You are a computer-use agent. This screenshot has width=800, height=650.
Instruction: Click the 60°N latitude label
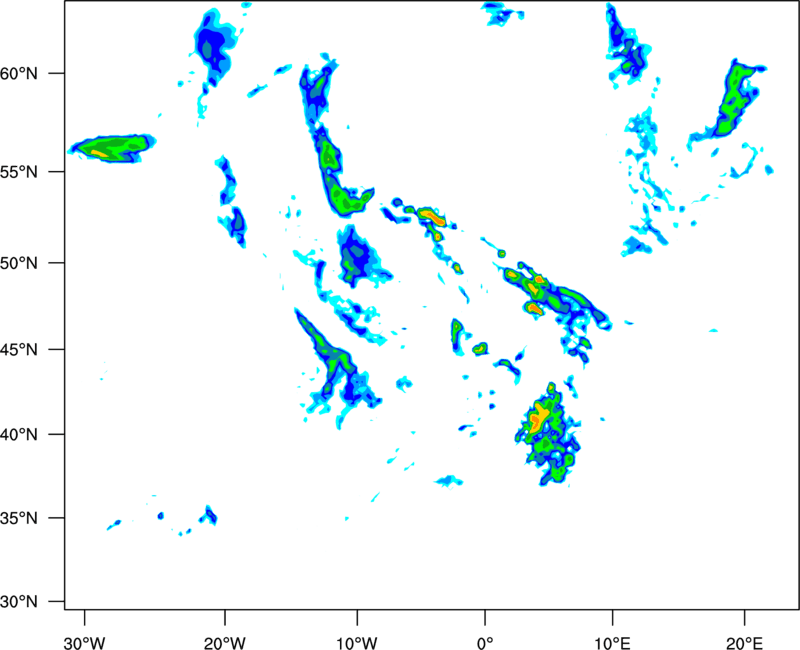(x=19, y=74)
